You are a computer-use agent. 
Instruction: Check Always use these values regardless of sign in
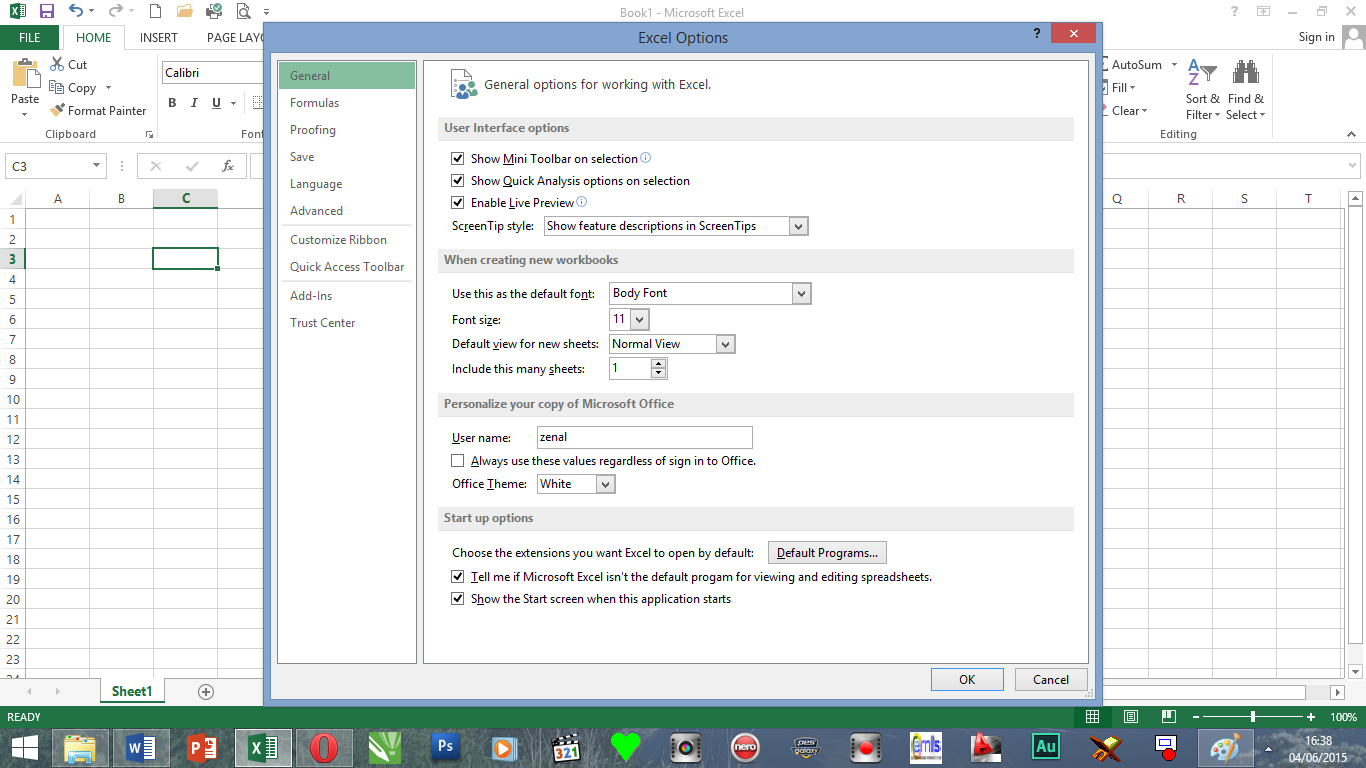tap(458, 461)
